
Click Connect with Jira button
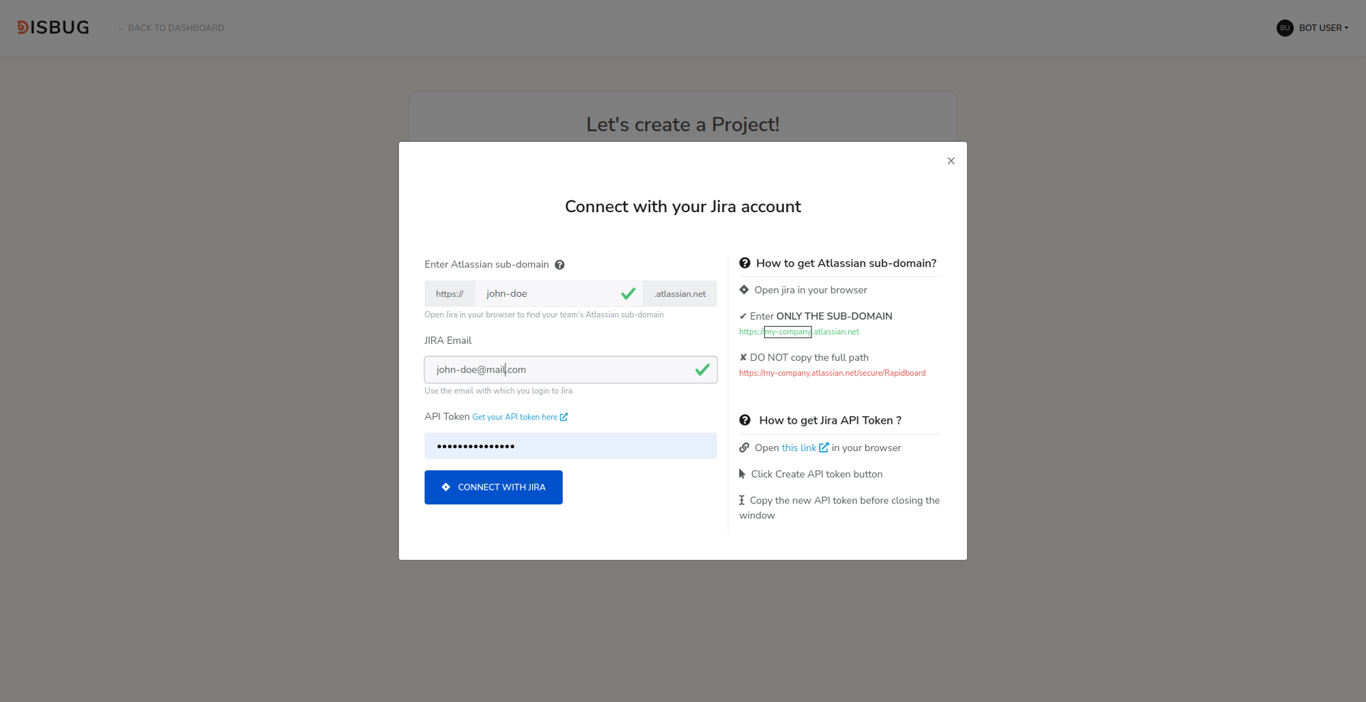(493, 487)
